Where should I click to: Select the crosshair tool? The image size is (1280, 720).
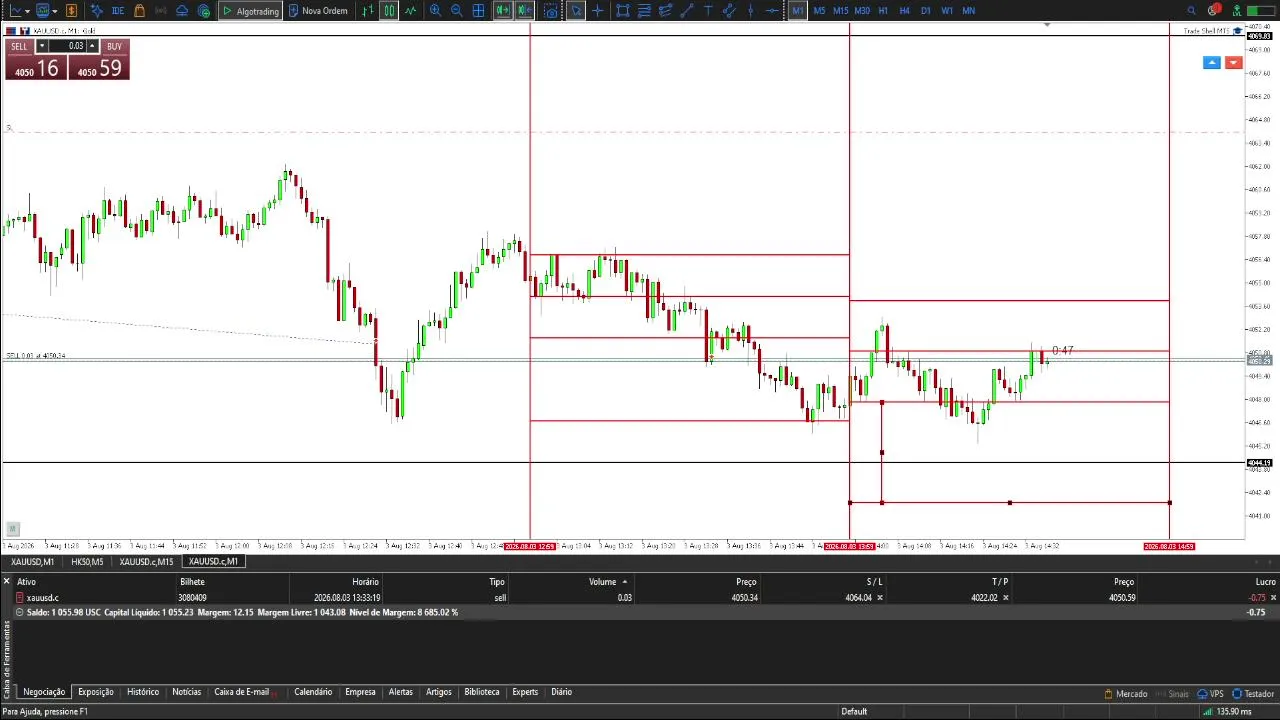[597, 10]
